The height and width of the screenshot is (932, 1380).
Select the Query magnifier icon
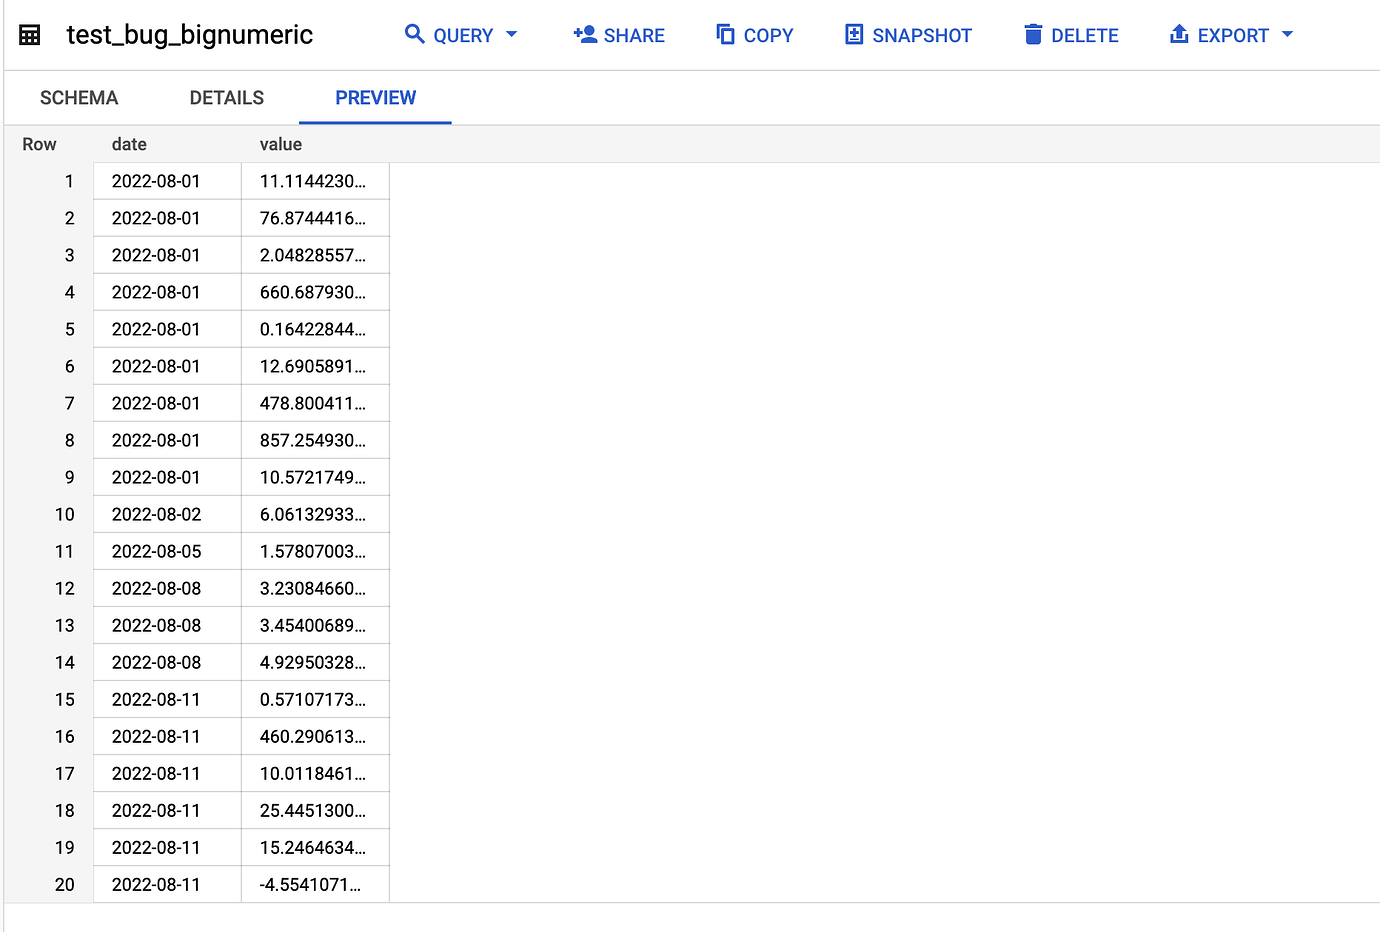pyautogui.click(x=415, y=33)
